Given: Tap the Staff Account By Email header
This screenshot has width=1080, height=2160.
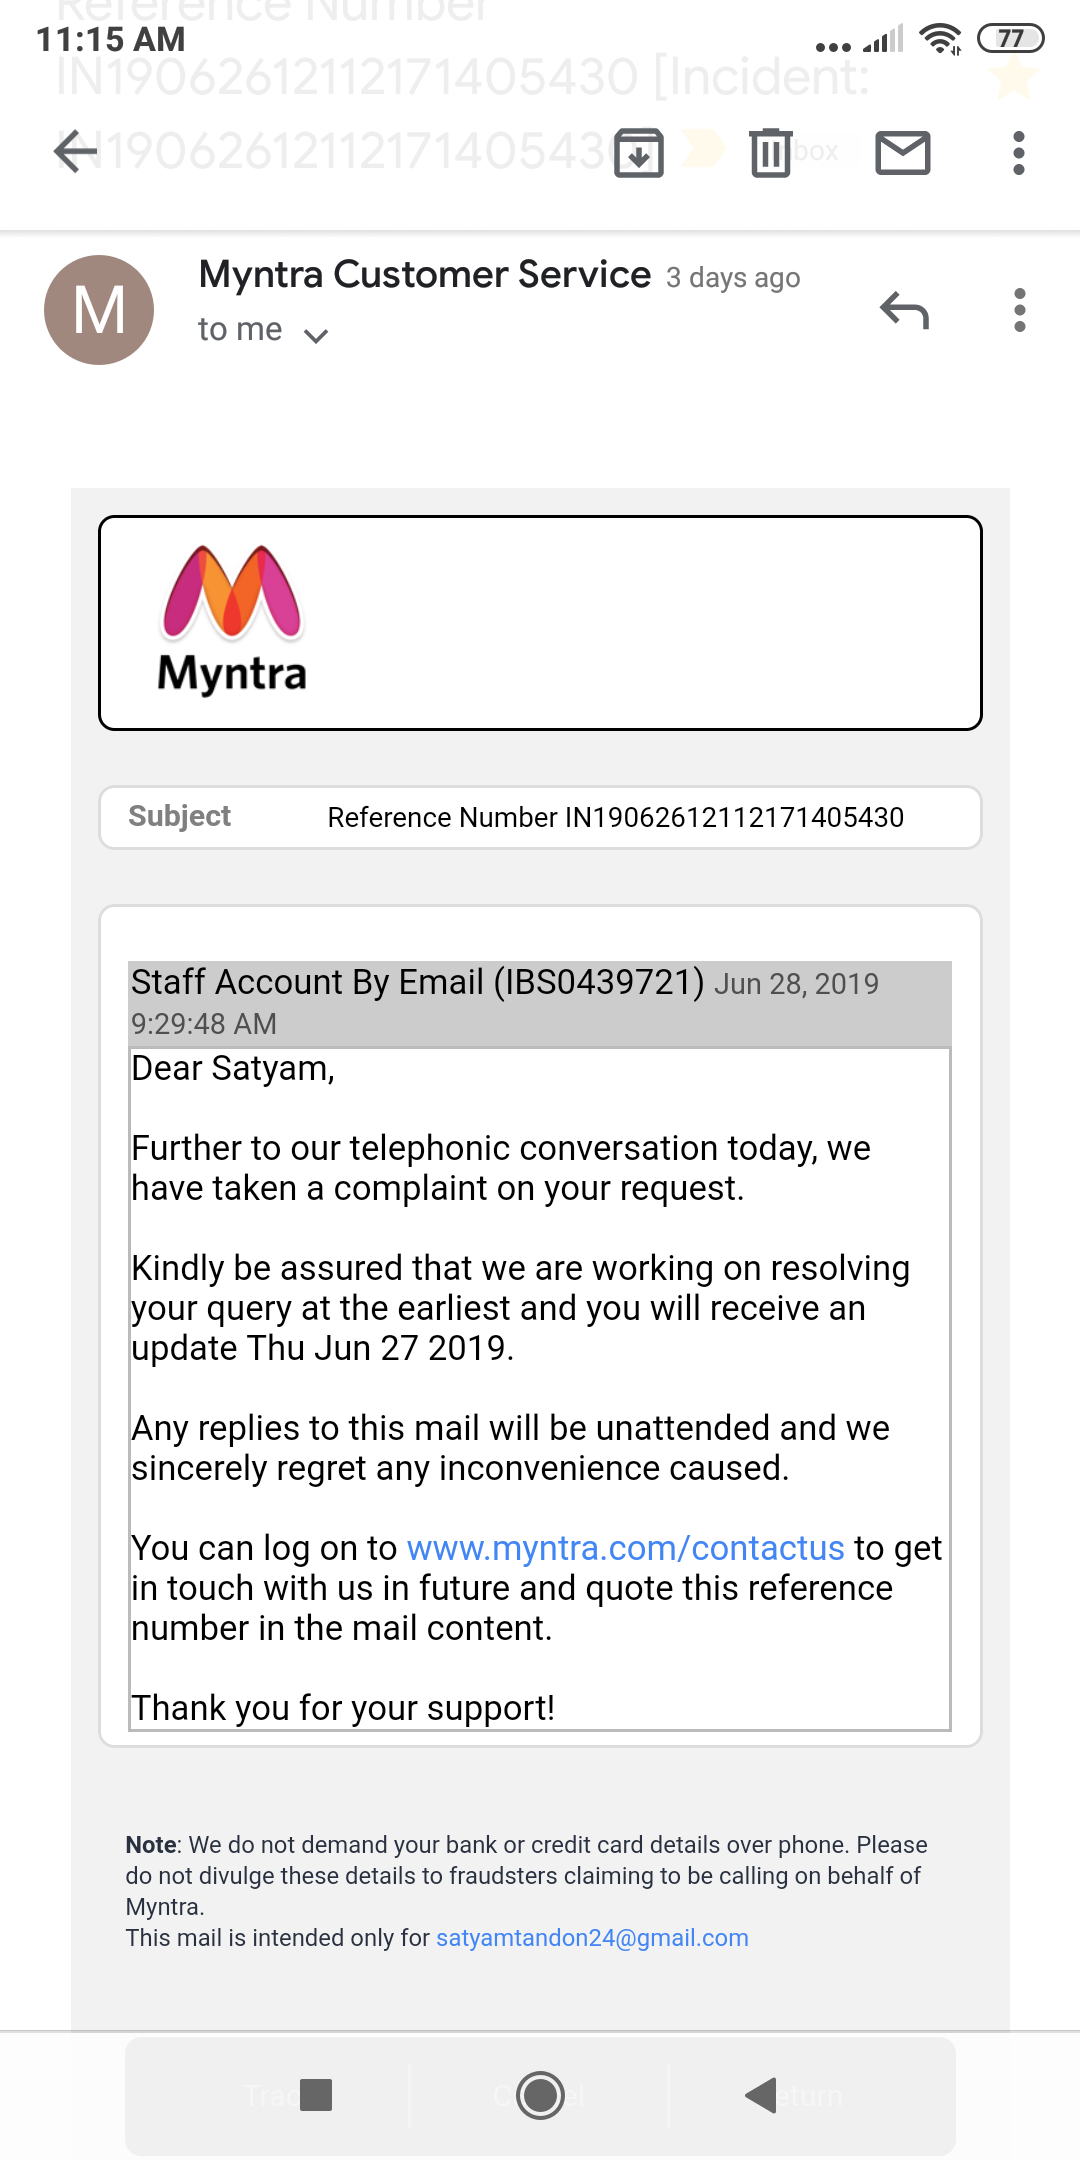Looking at the screenshot, I should tap(418, 983).
